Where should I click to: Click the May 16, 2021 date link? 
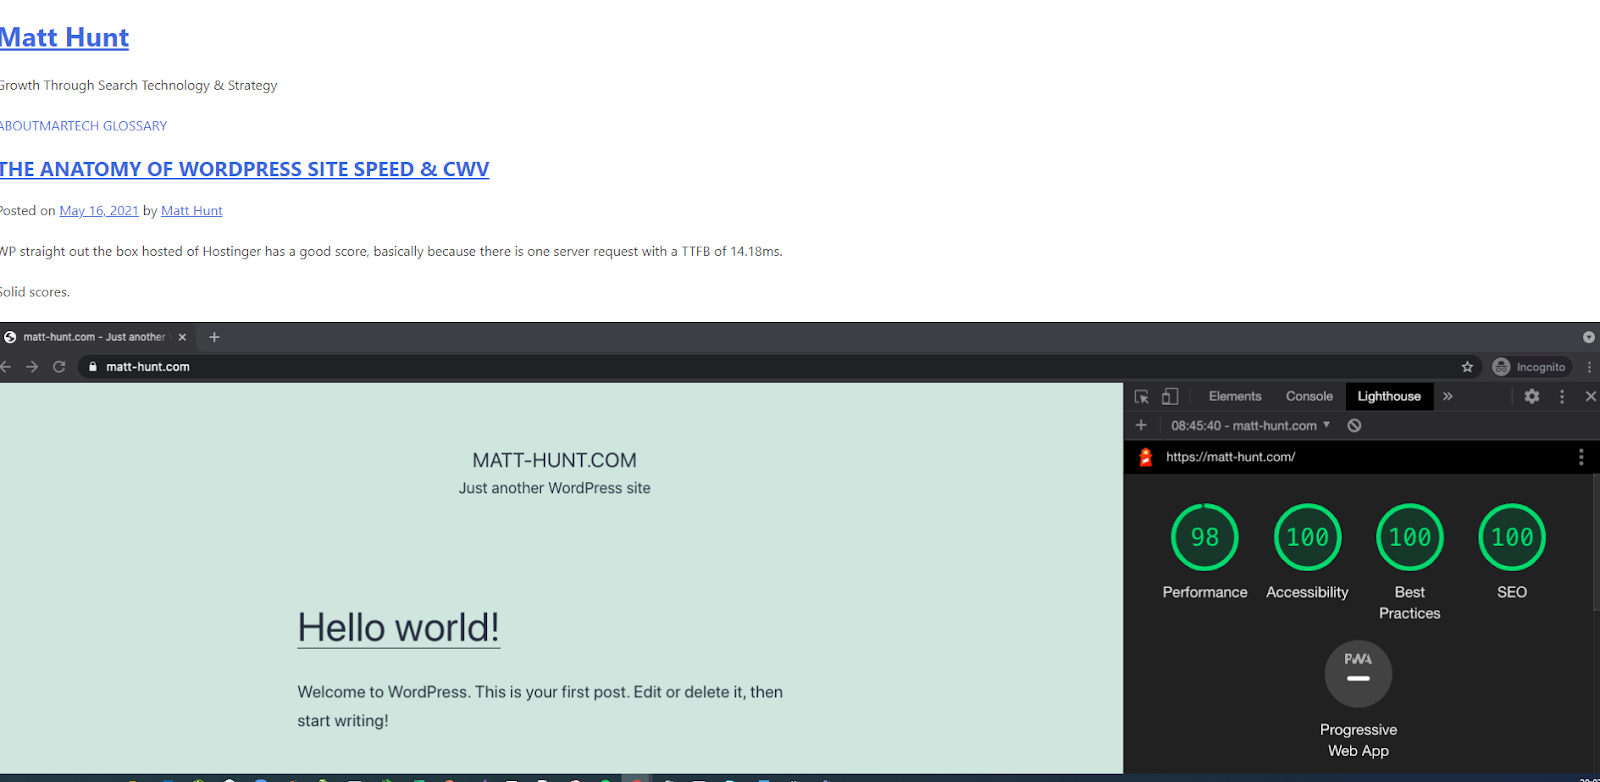[x=99, y=211]
